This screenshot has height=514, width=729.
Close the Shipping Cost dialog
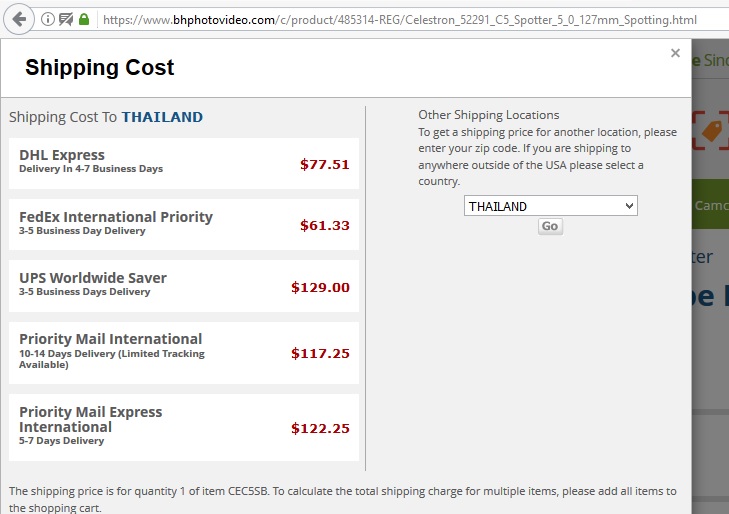(675, 53)
